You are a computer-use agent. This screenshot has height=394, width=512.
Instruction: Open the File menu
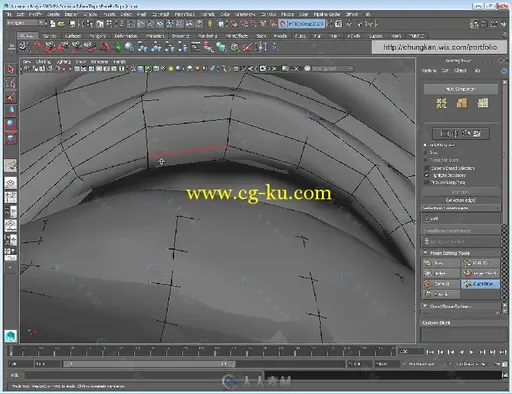[9, 14]
